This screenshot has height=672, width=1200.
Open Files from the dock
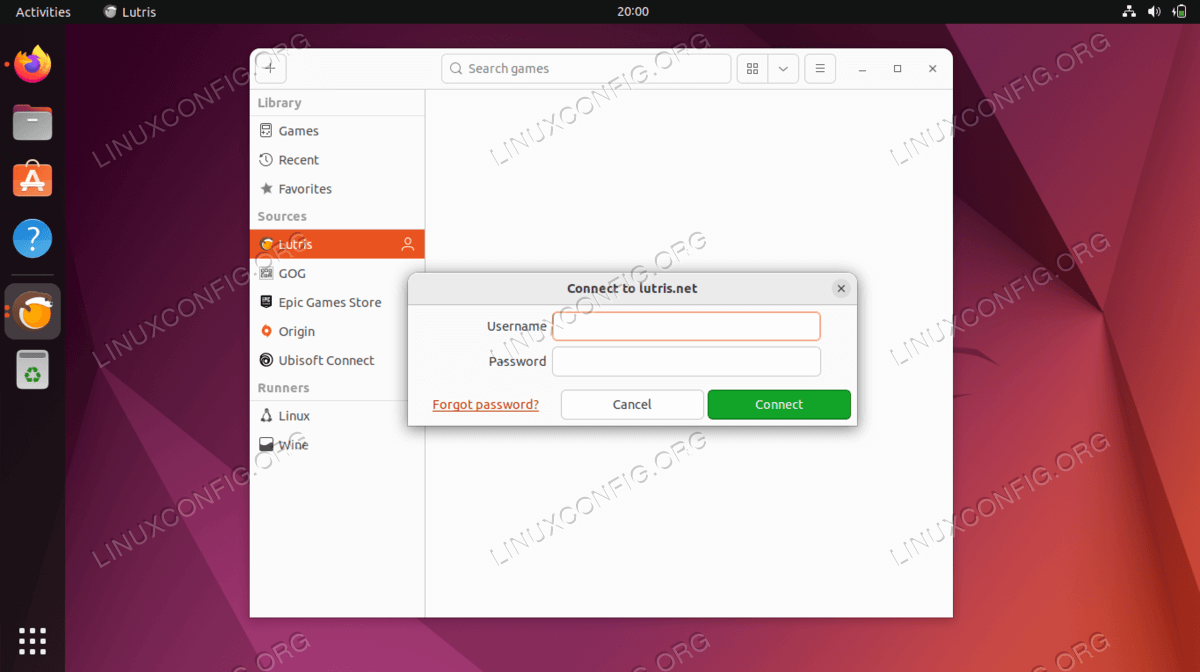coord(33,122)
